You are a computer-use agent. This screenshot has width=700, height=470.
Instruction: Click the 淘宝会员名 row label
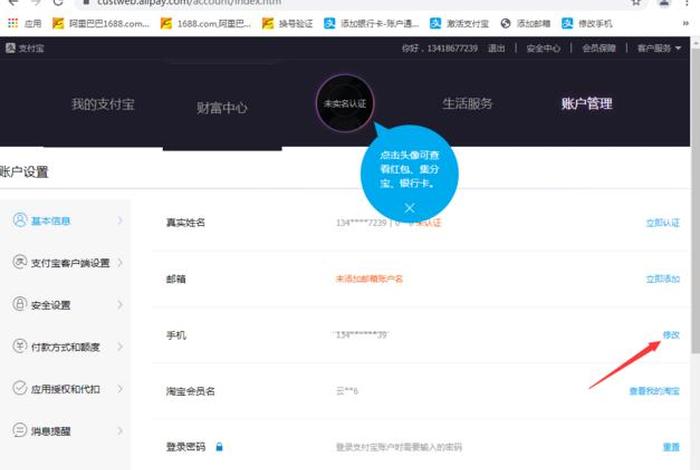(190, 391)
